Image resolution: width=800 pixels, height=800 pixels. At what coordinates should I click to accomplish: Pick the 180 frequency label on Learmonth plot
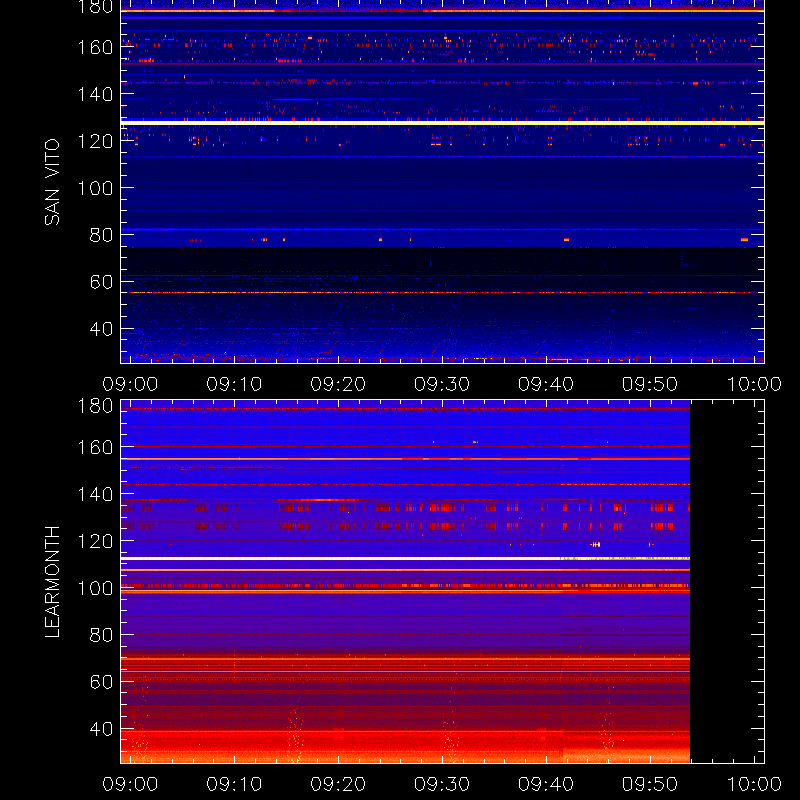(95, 406)
